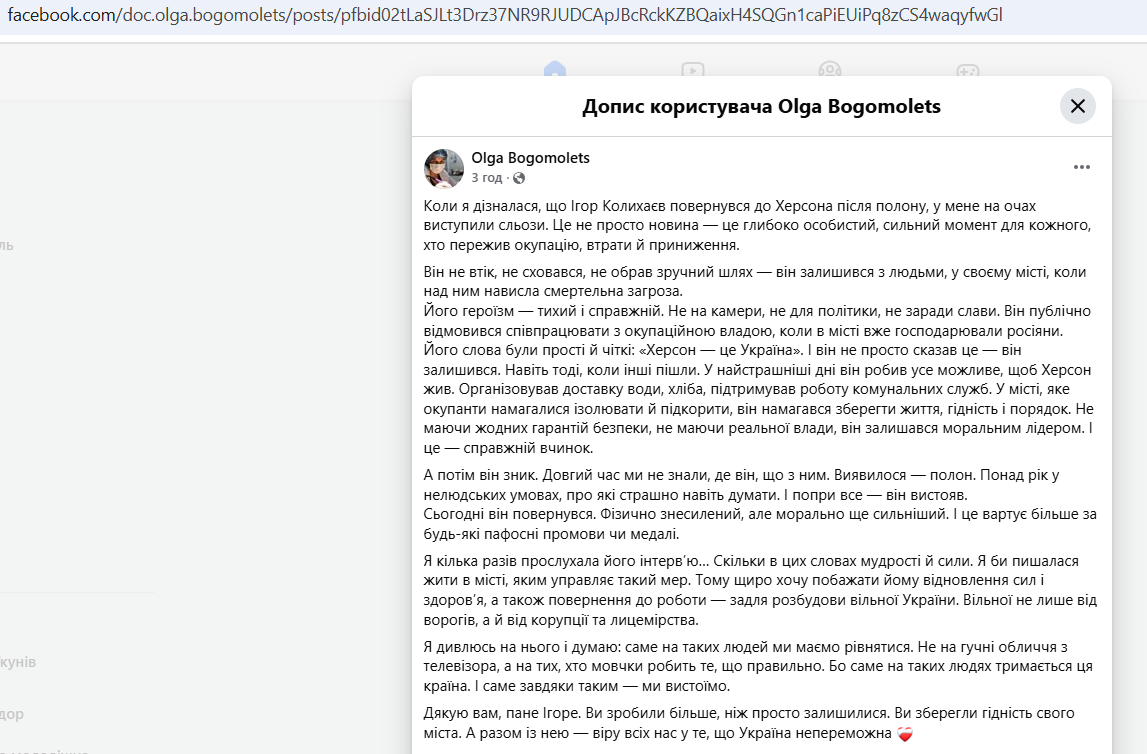
Task: Click the paragraph starting 'Я кілька разів прослухала'
Action: (x=760, y=590)
